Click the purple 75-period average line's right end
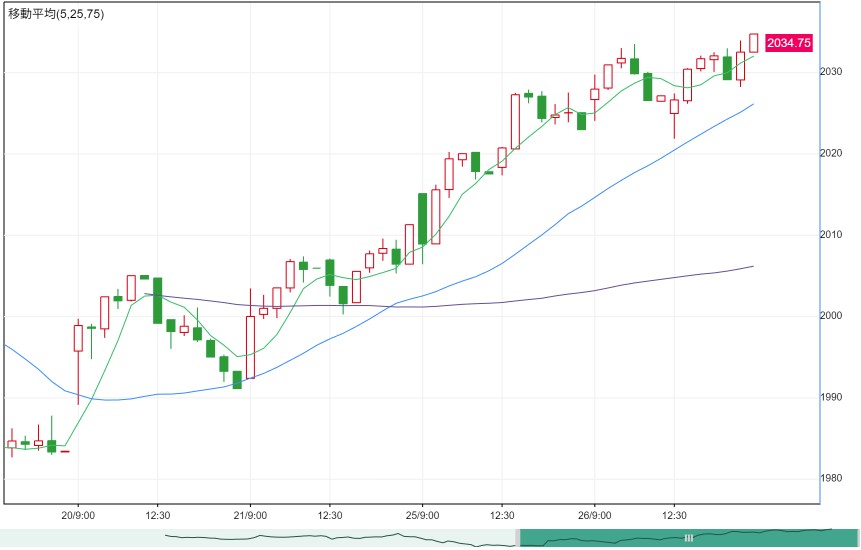The height and width of the screenshot is (550, 861). [752, 266]
